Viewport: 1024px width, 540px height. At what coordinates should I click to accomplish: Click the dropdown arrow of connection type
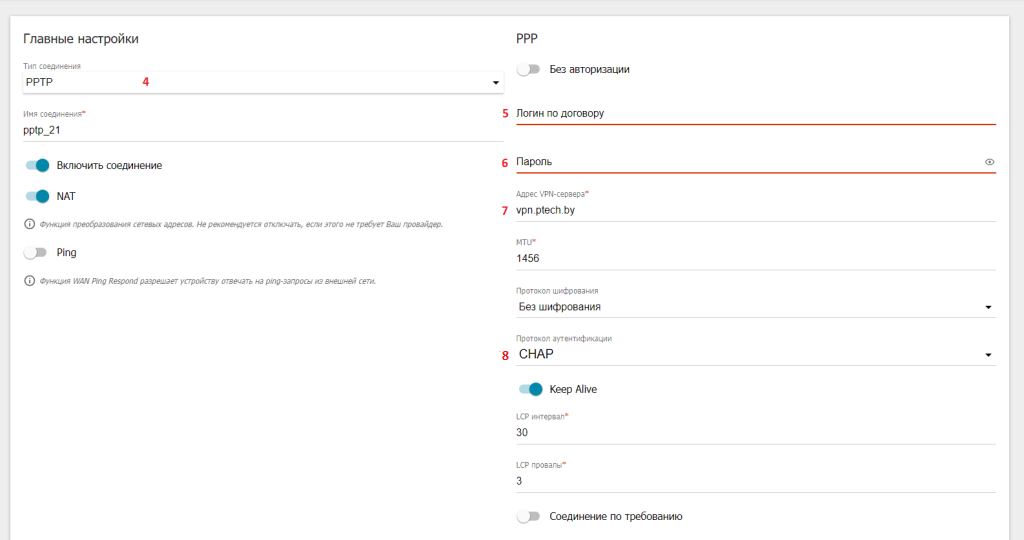(495, 83)
